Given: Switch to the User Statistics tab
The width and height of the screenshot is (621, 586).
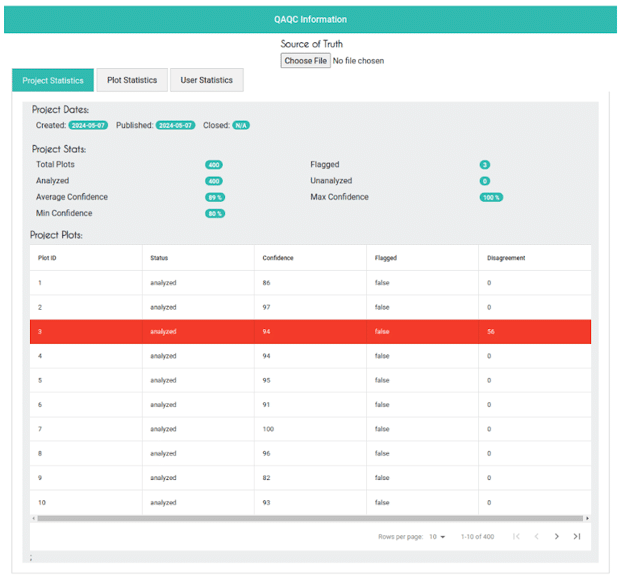Looking at the screenshot, I should pos(206,80).
